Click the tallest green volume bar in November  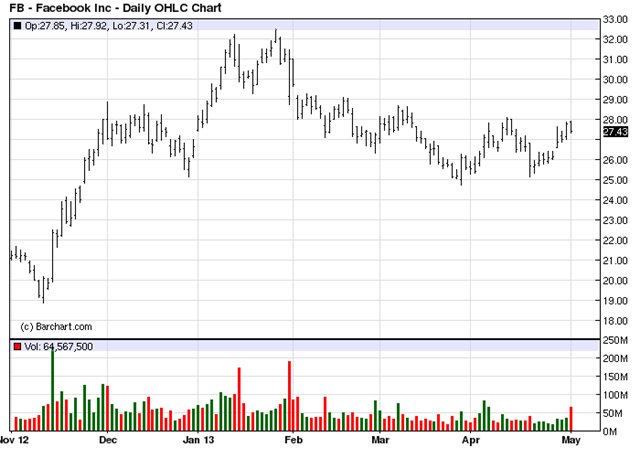[53, 390]
